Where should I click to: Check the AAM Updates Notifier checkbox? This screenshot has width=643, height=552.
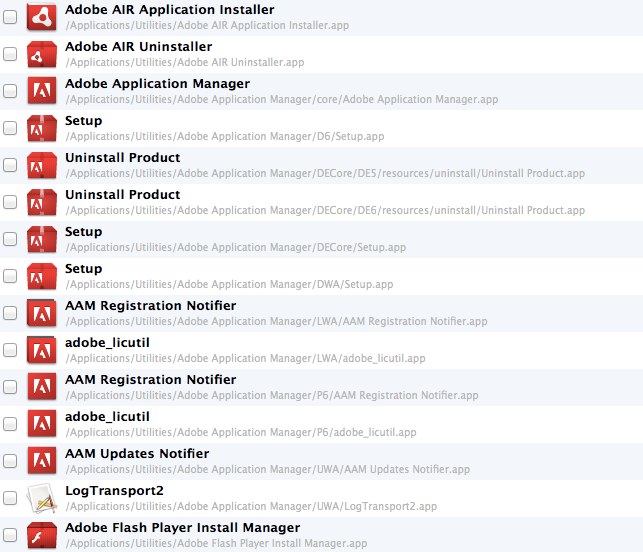coord(10,461)
